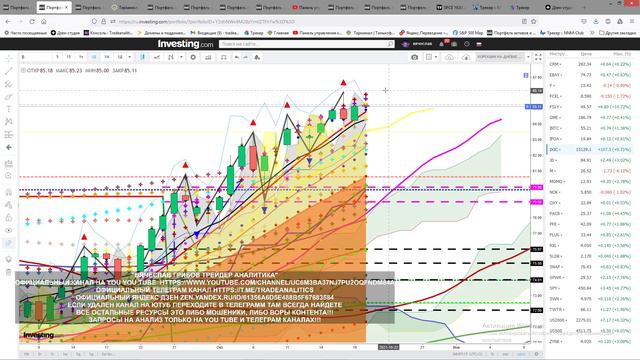
Task: Select the 15 minute timeframe button
Action: click(69, 57)
